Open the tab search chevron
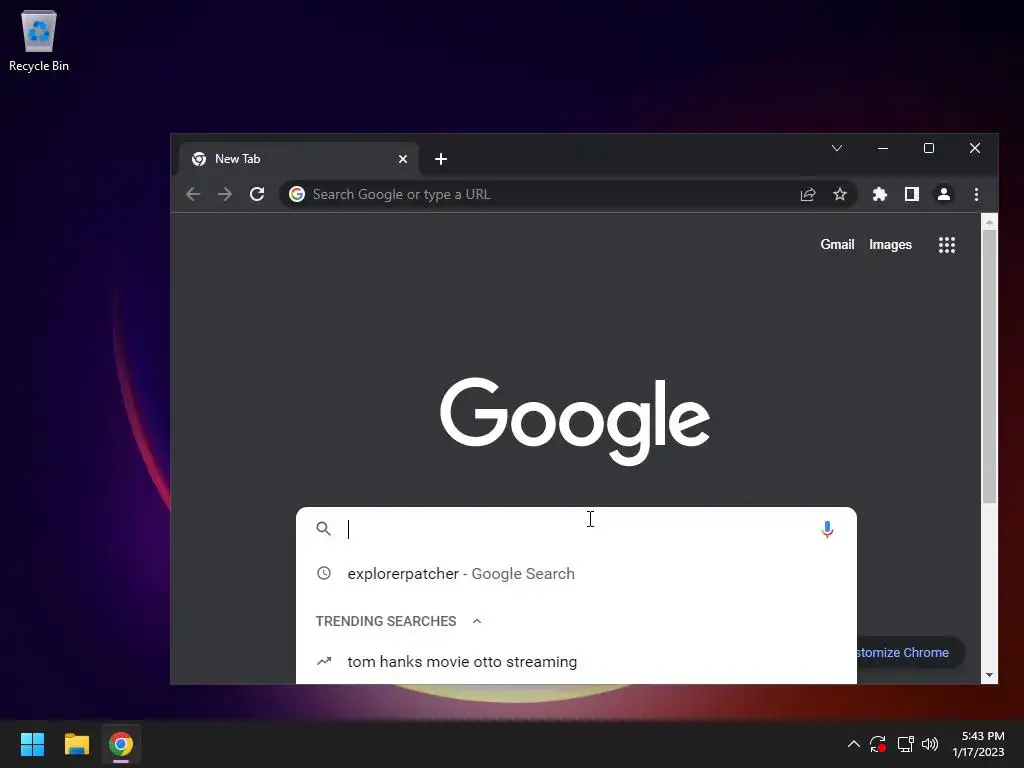1024x768 pixels. tap(837, 148)
